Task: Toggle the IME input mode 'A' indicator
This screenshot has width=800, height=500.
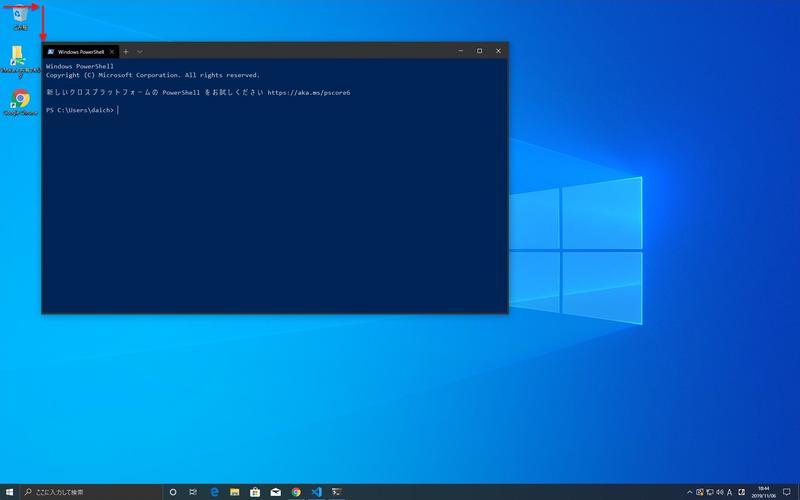Action: tap(730, 492)
